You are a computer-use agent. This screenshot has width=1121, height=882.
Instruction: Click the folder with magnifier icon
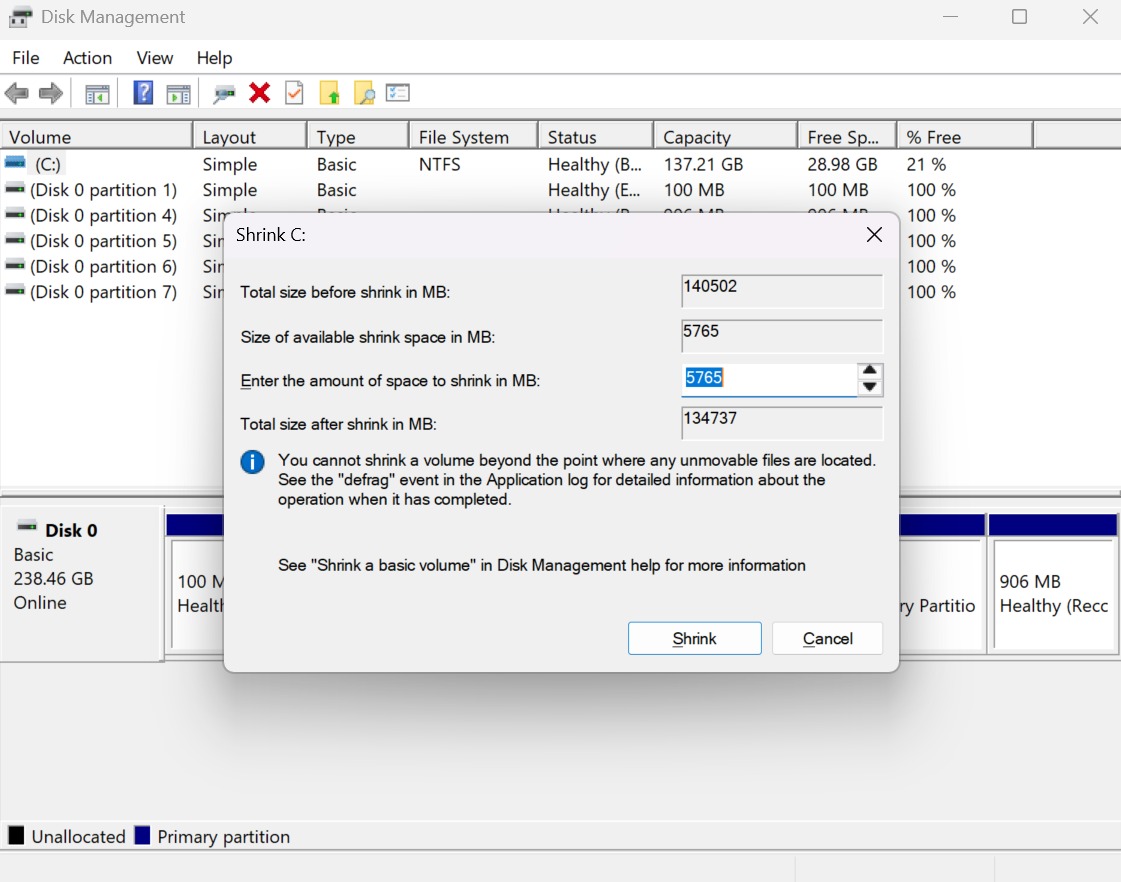pos(364,94)
